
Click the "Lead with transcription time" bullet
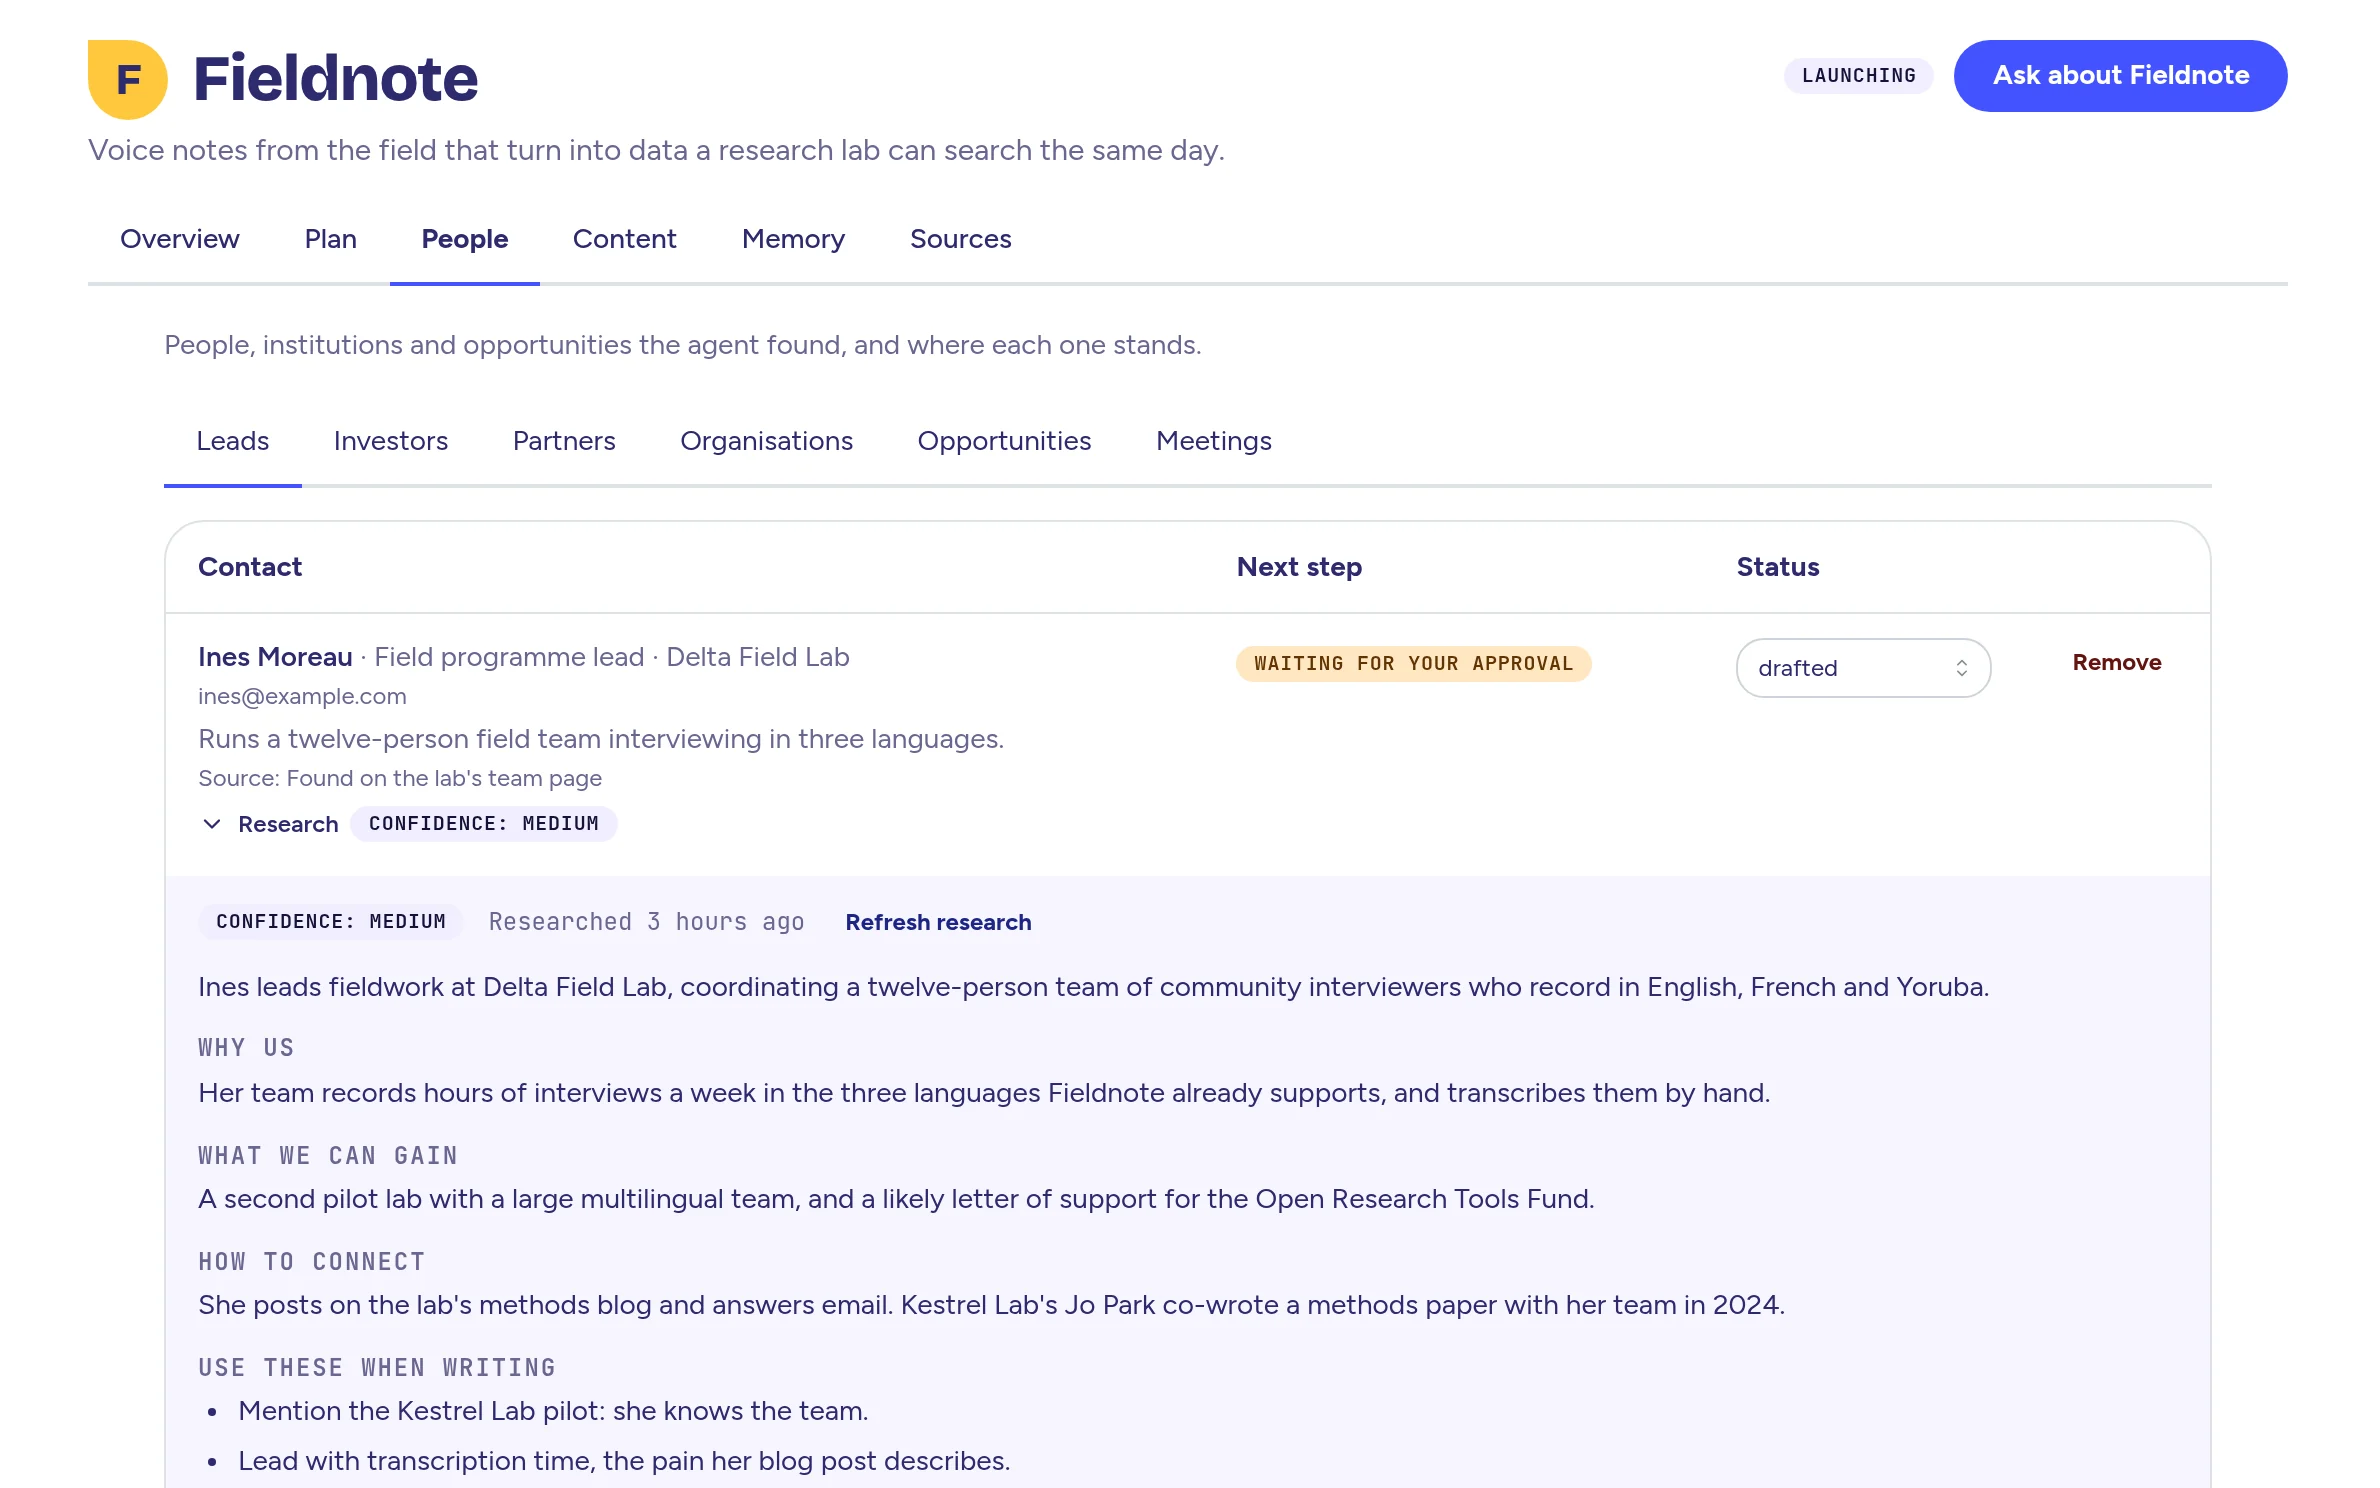[624, 1461]
